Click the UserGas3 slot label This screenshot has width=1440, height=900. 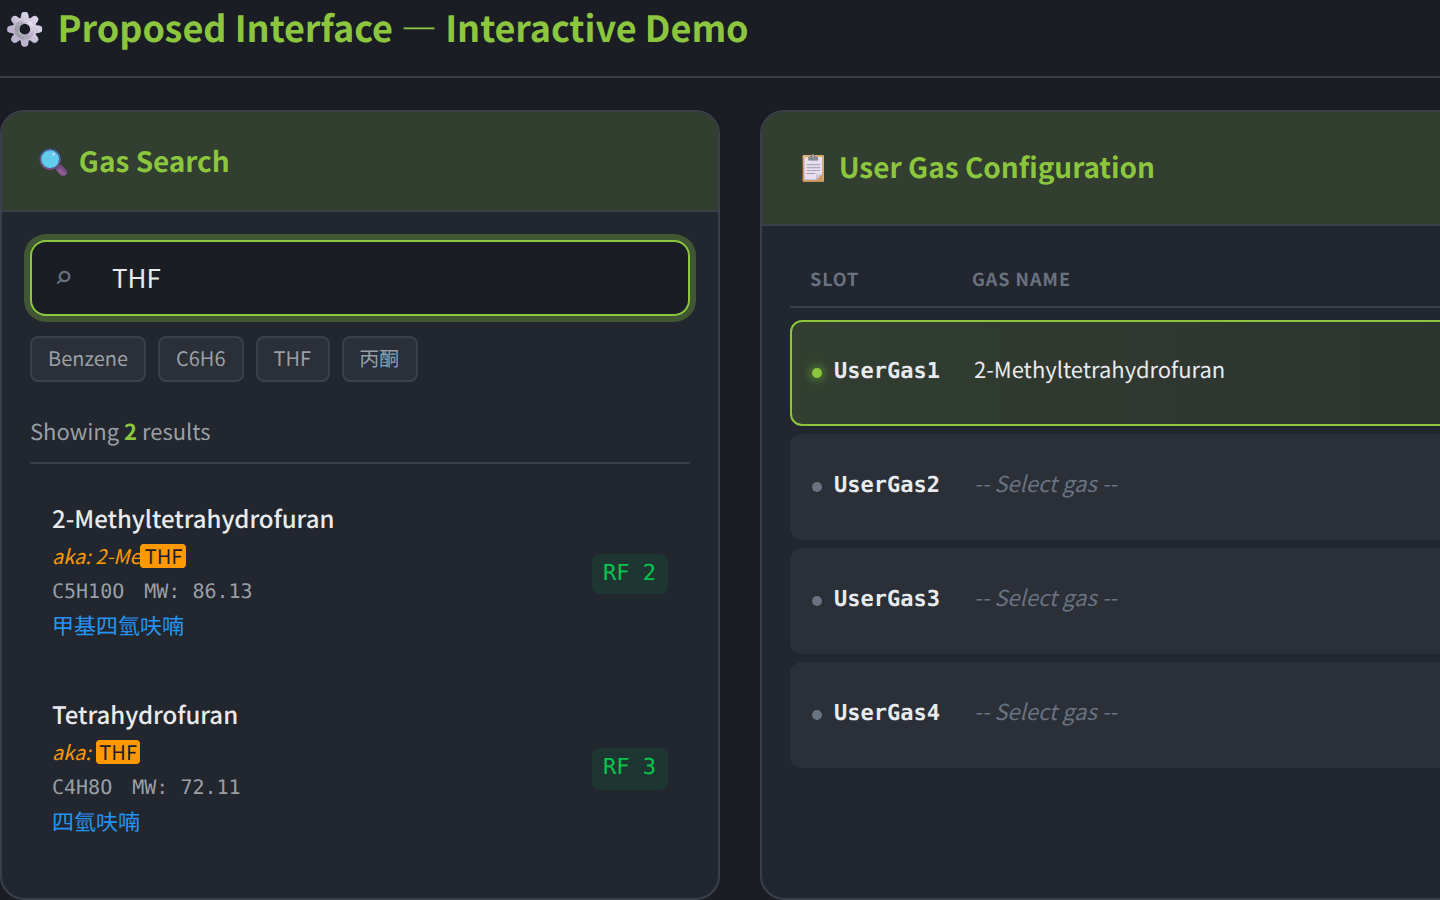click(x=887, y=599)
